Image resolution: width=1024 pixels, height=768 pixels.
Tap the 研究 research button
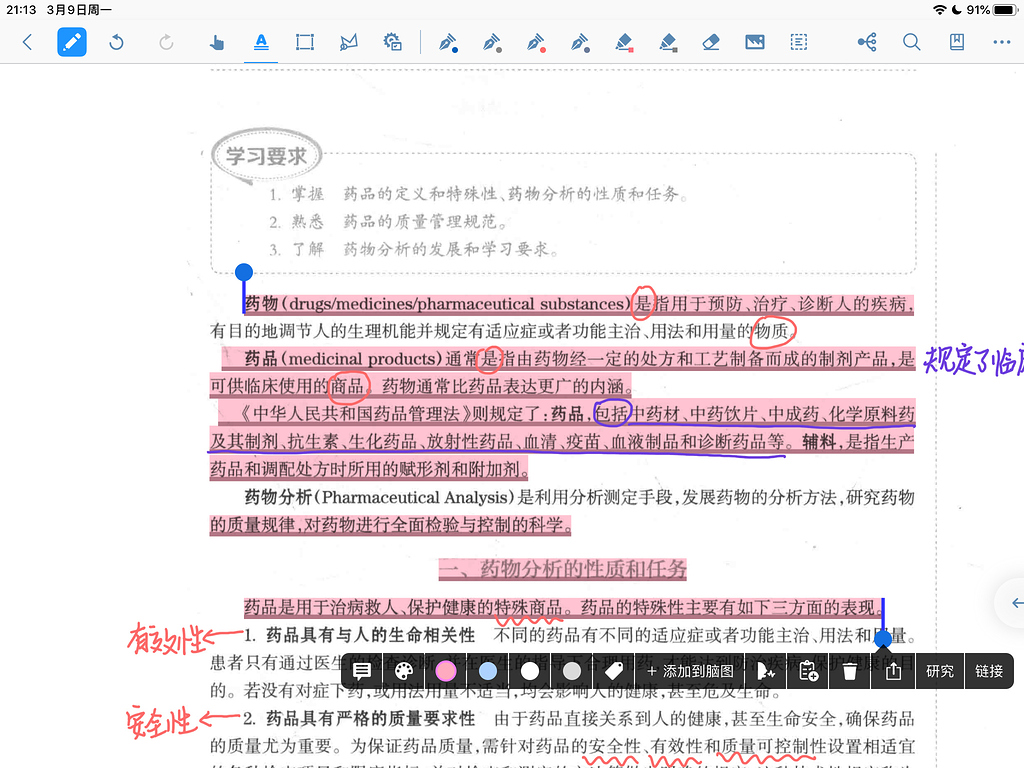coord(939,671)
